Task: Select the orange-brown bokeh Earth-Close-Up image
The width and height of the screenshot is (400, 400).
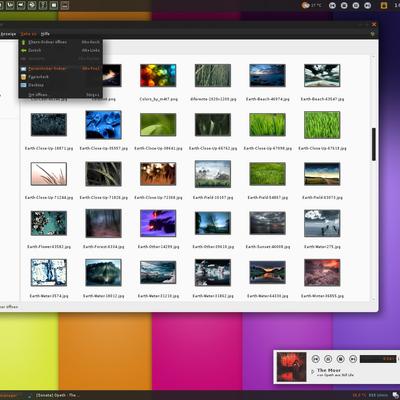Action: (x=158, y=174)
